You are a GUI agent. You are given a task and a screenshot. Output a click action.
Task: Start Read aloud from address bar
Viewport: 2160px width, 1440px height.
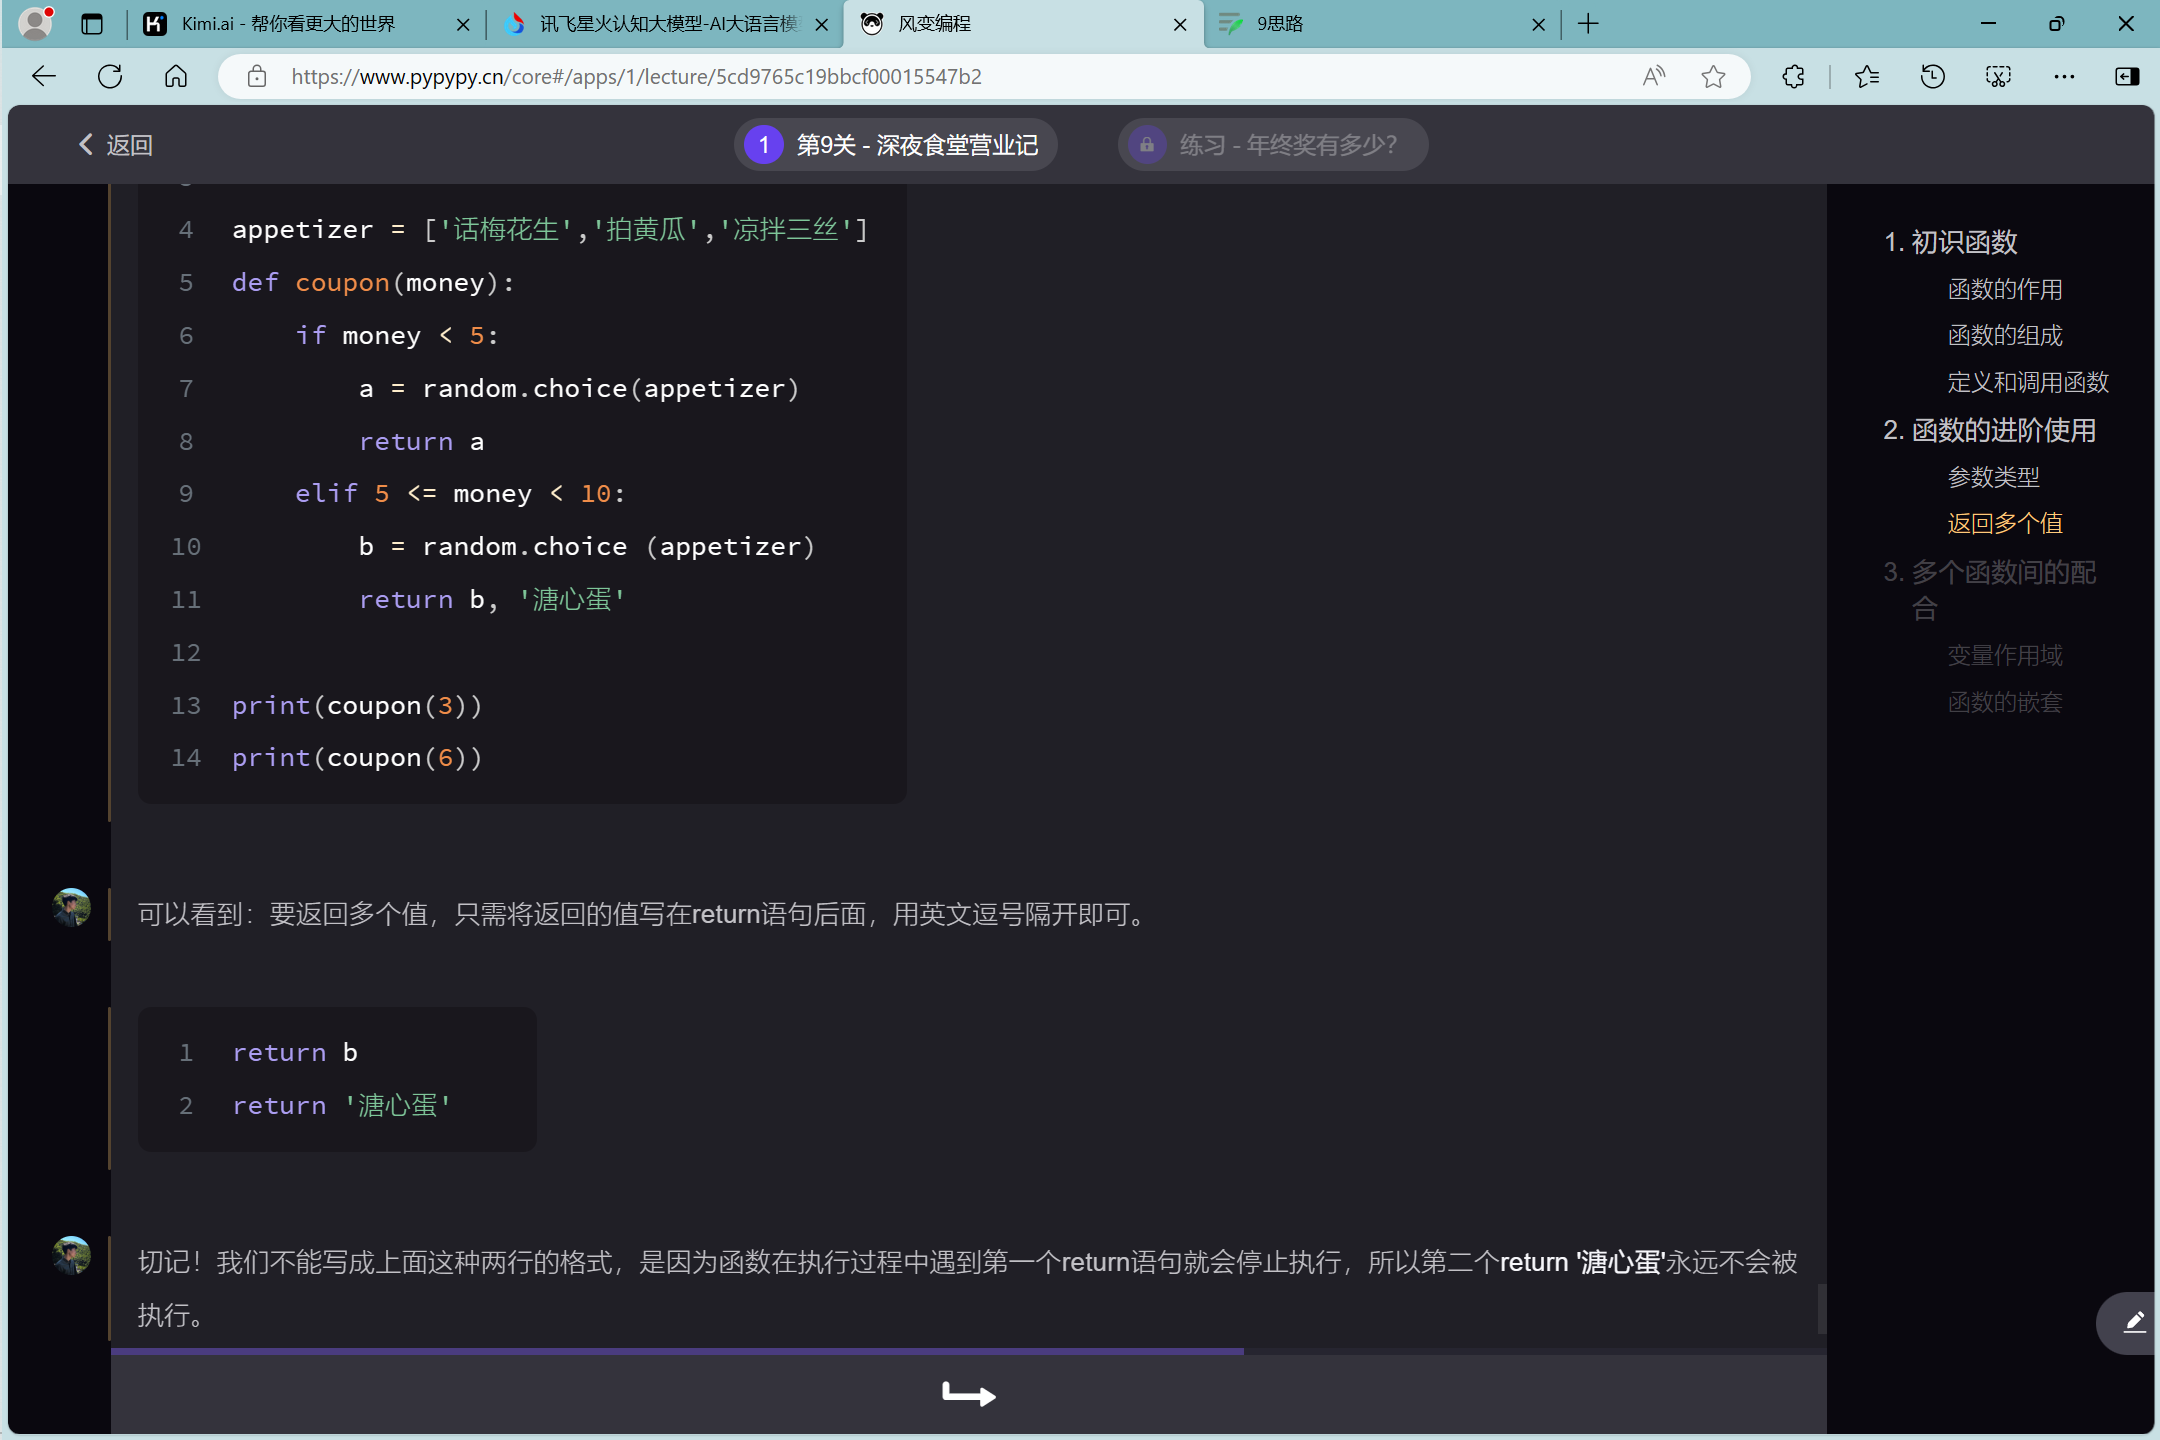pyautogui.click(x=1654, y=76)
